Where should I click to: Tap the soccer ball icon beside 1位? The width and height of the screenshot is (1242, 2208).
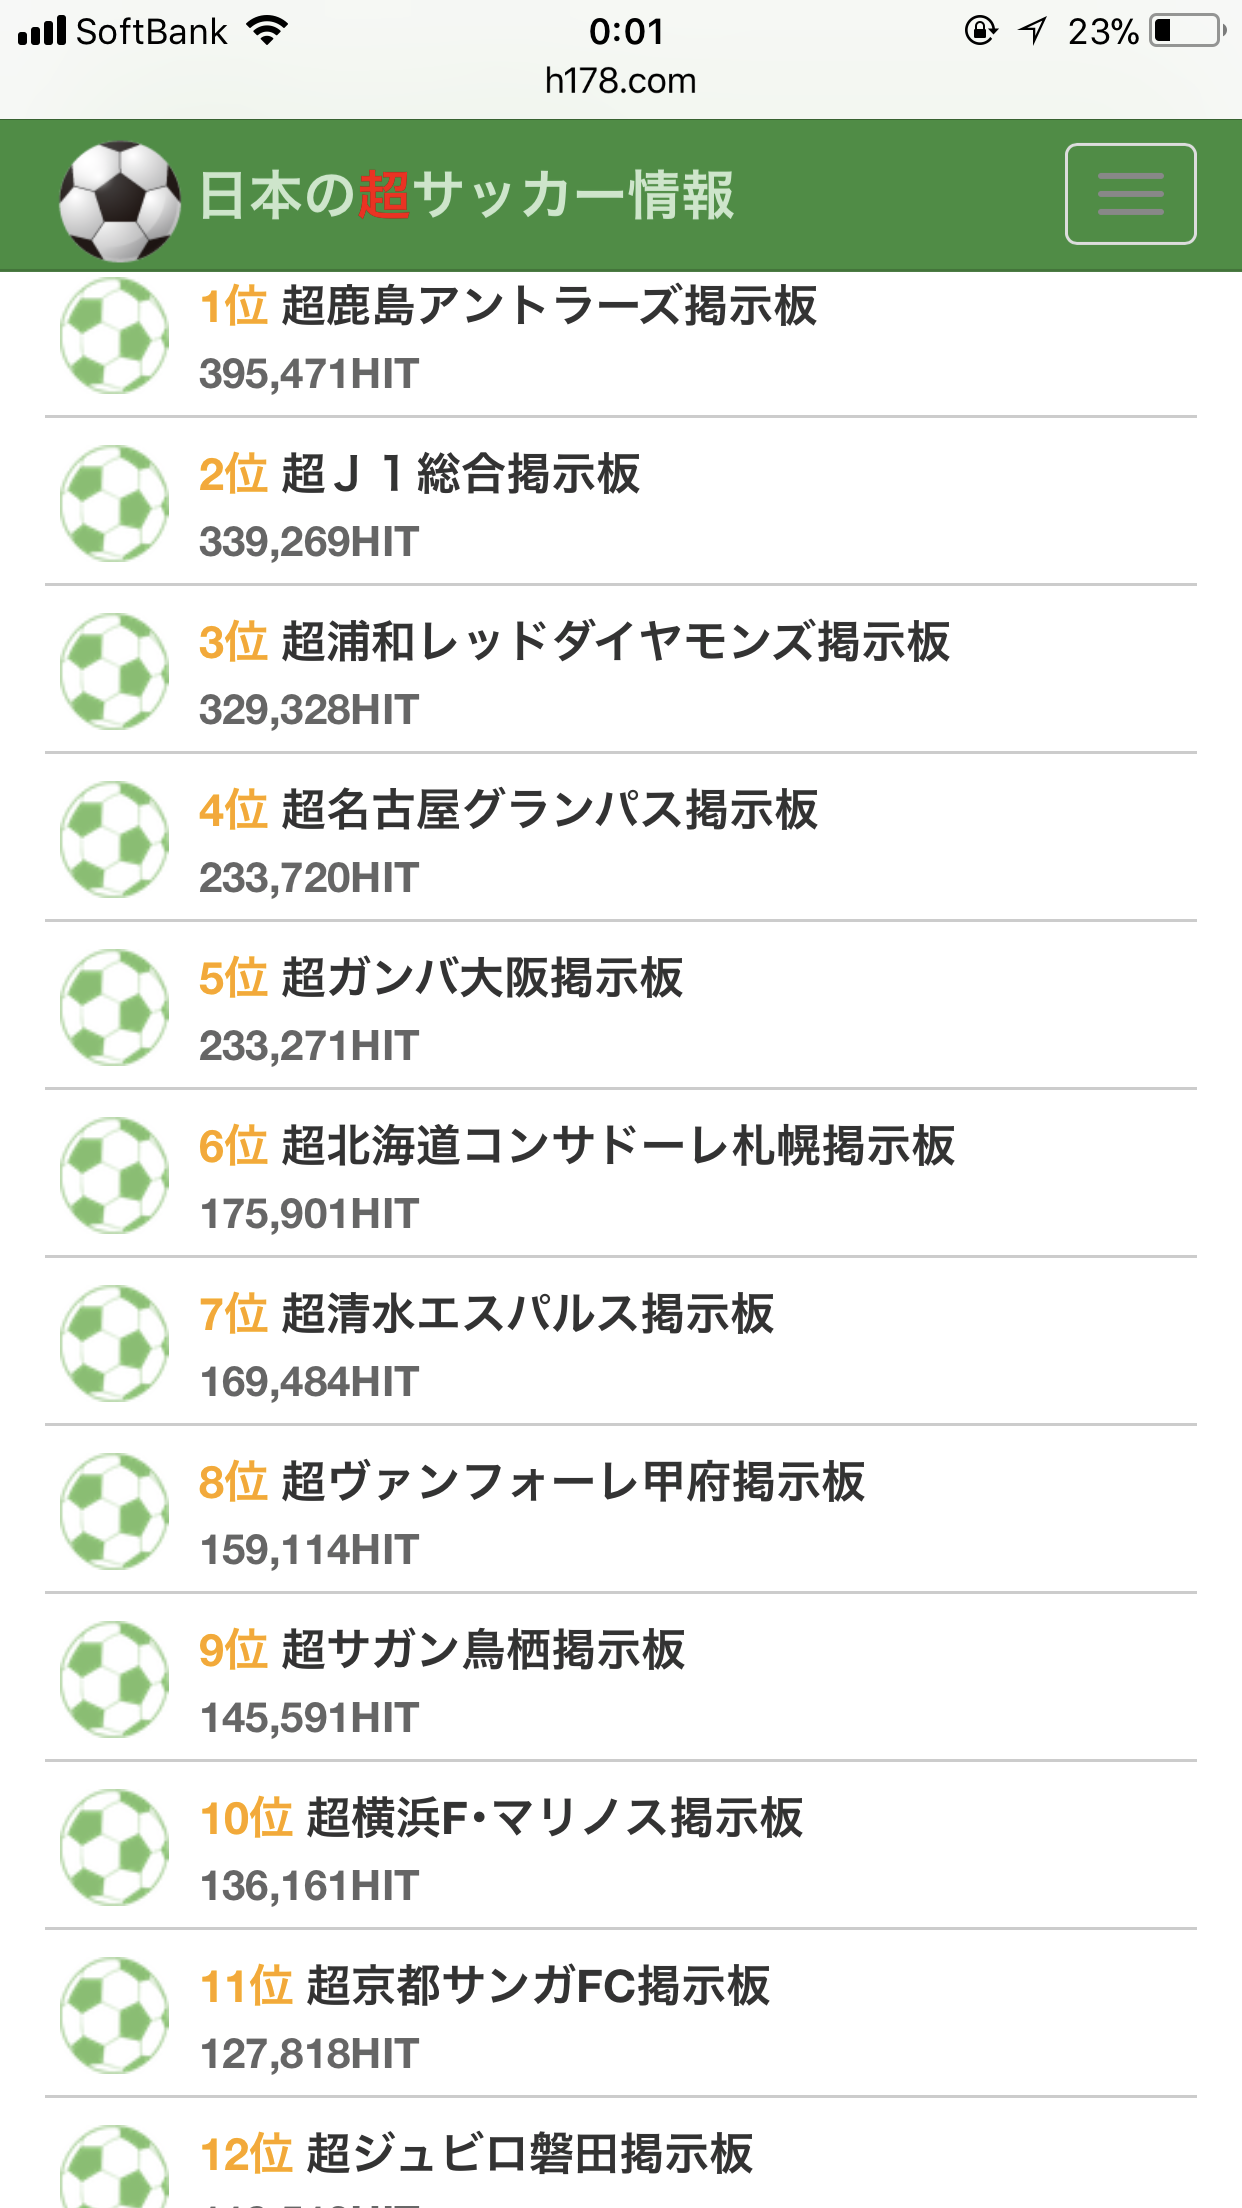pos(115,336)
